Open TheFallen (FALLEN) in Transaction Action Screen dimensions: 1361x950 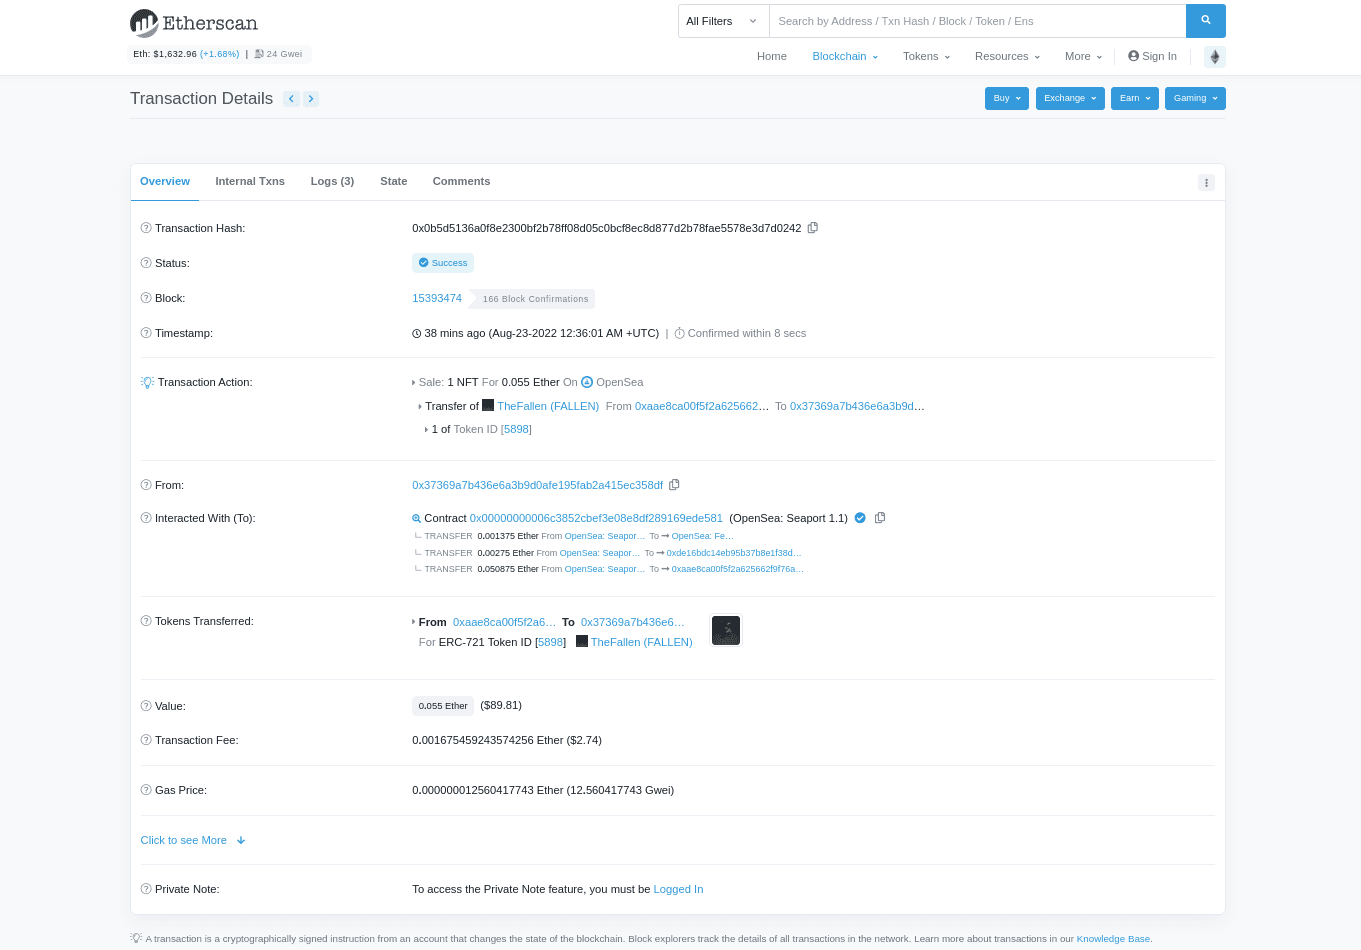pyautogui.click(x=548, y=406)
